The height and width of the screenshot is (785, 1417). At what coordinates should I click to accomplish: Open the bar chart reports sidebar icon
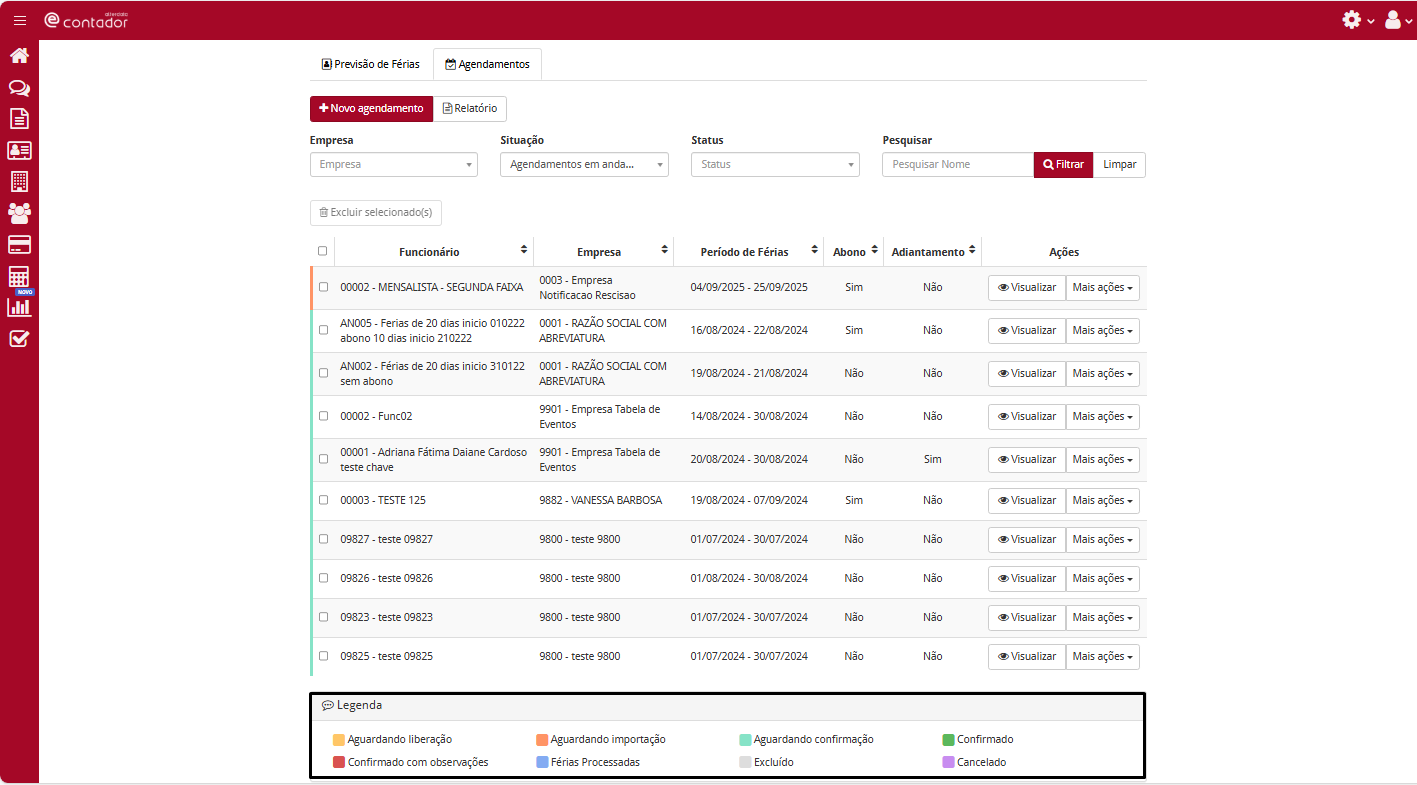pyautogui.click(x=19, y=307)
